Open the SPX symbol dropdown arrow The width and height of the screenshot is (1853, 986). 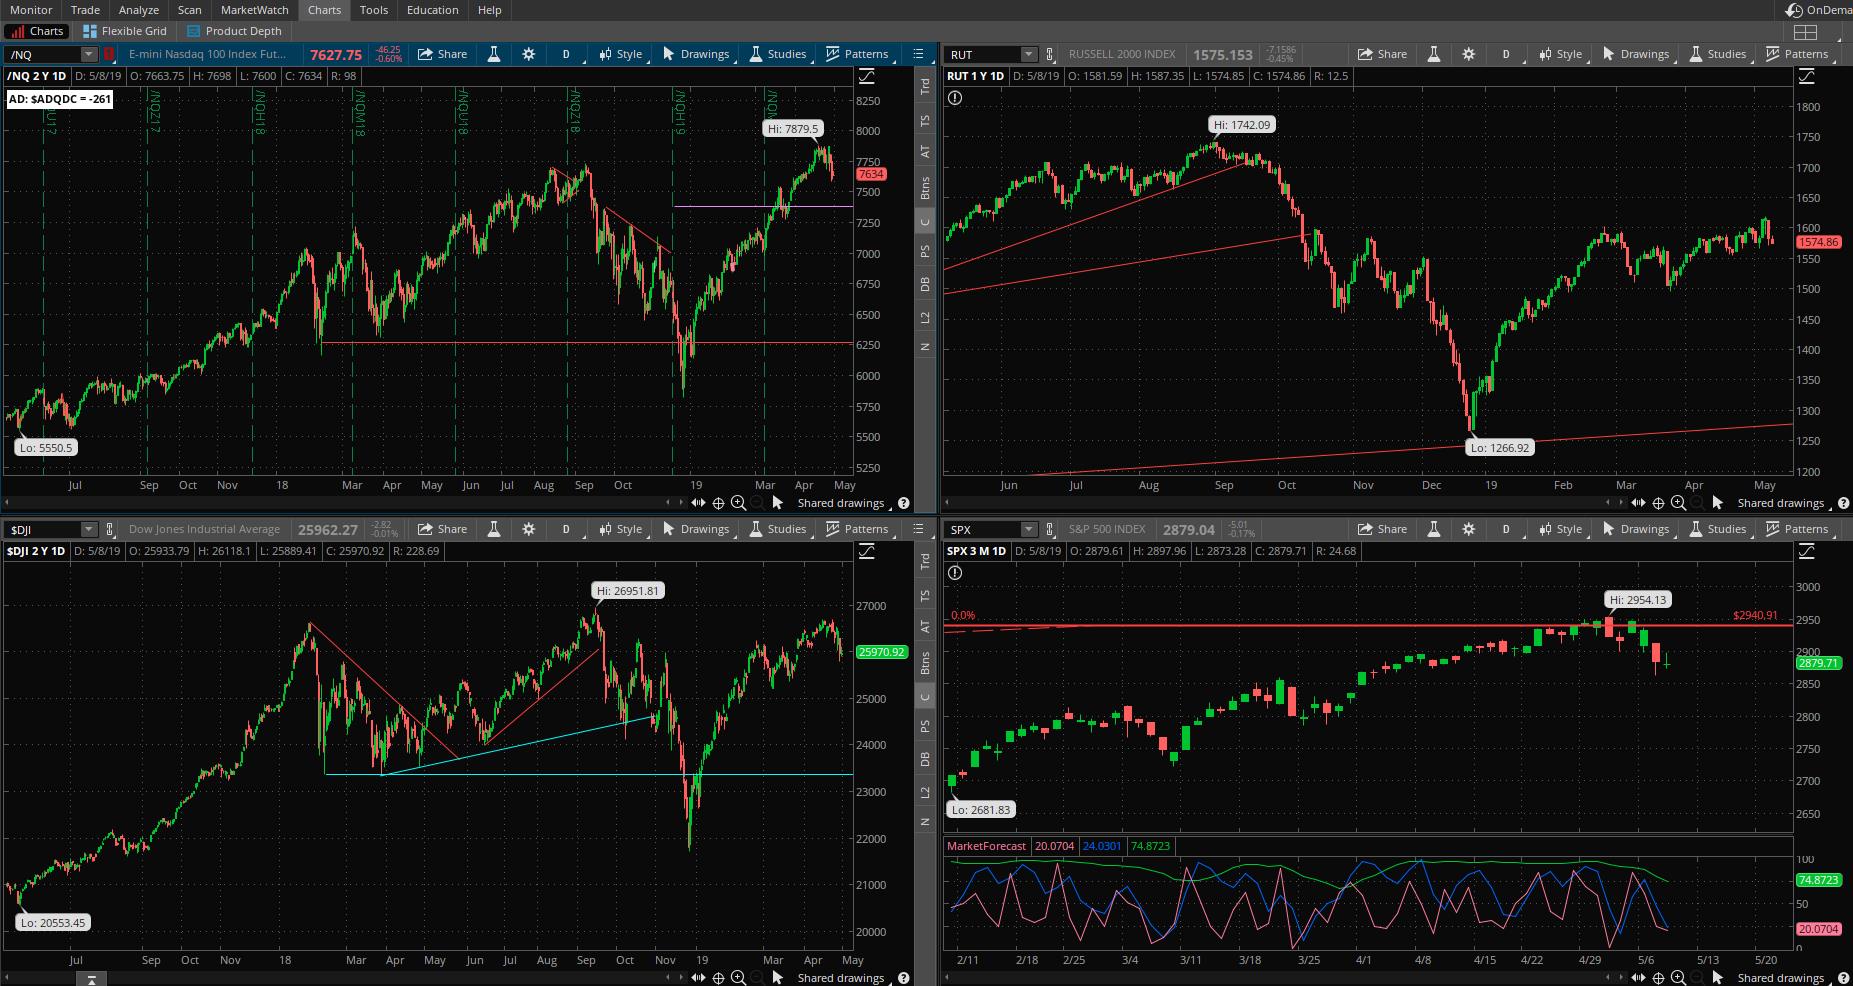(x=1028, y=529)
